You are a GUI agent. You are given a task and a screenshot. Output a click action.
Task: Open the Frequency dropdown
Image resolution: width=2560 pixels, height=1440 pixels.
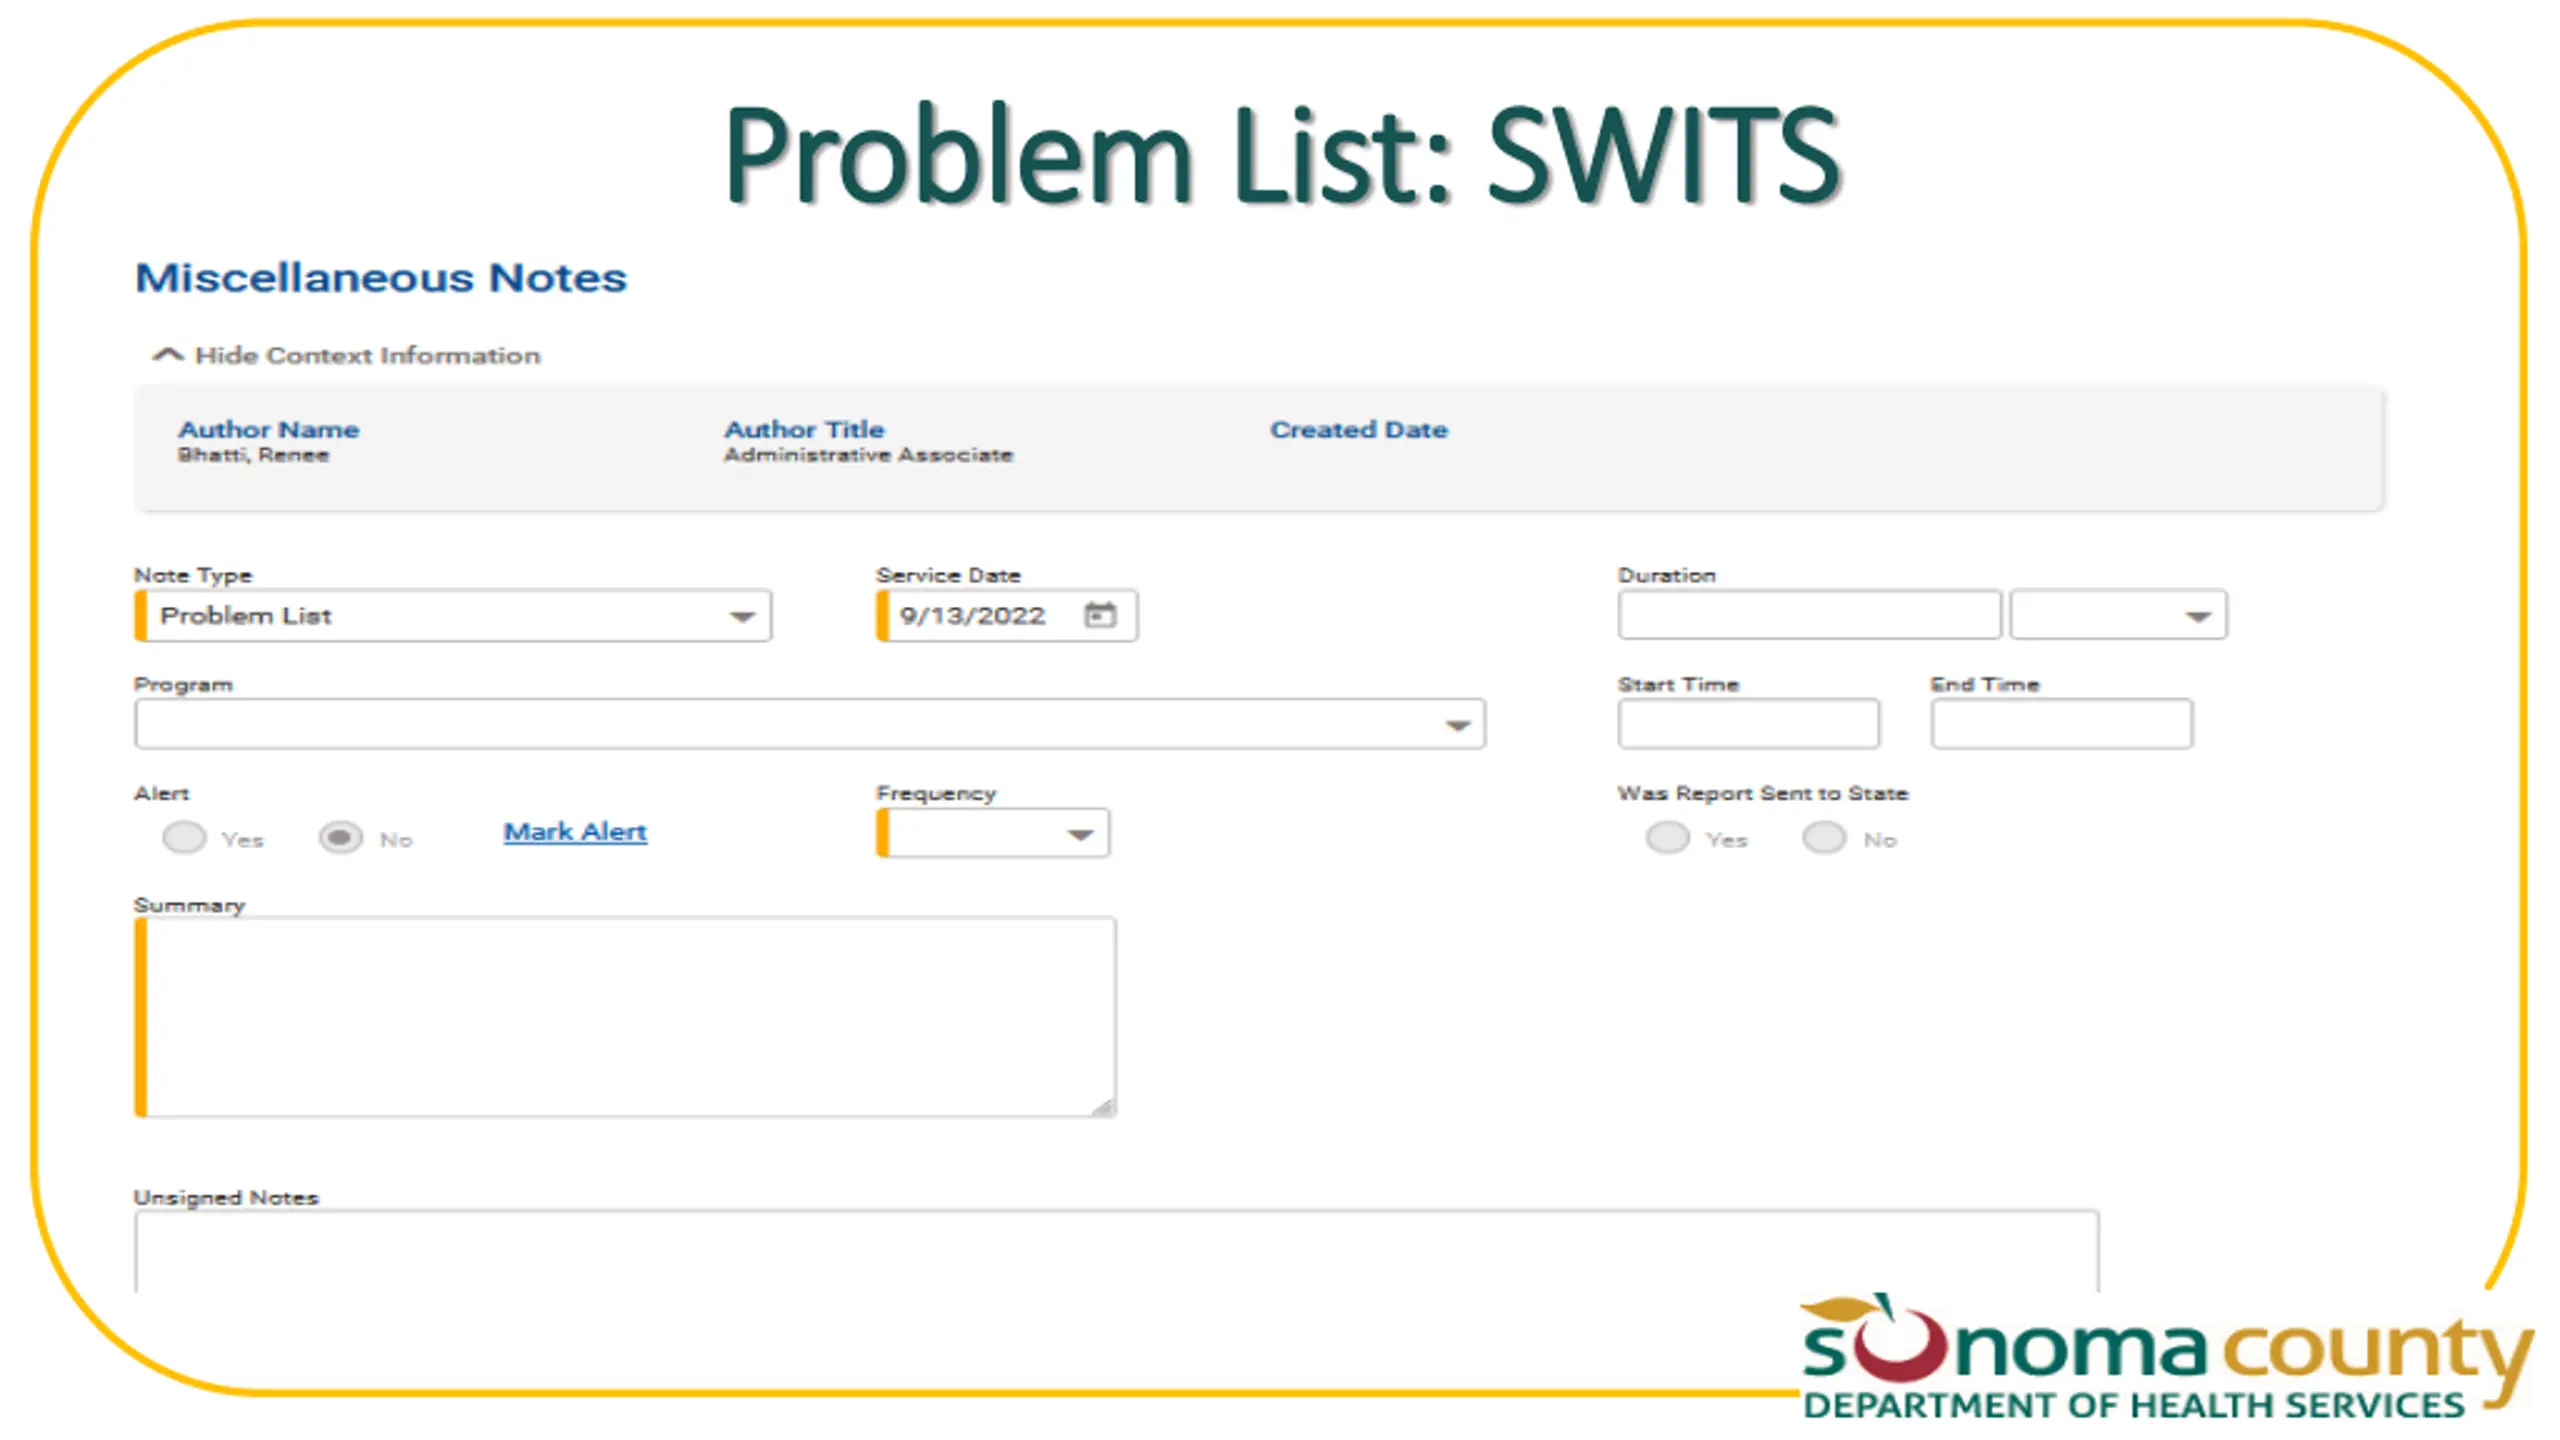tap(993, 833)
